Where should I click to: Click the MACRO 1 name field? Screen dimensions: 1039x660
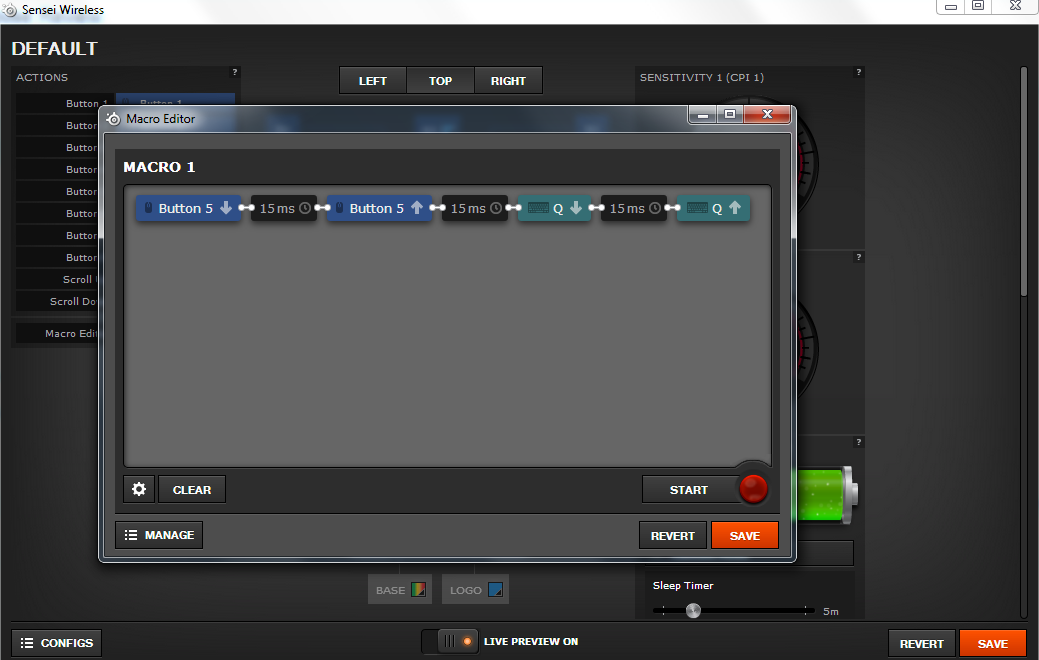[159, 167]
